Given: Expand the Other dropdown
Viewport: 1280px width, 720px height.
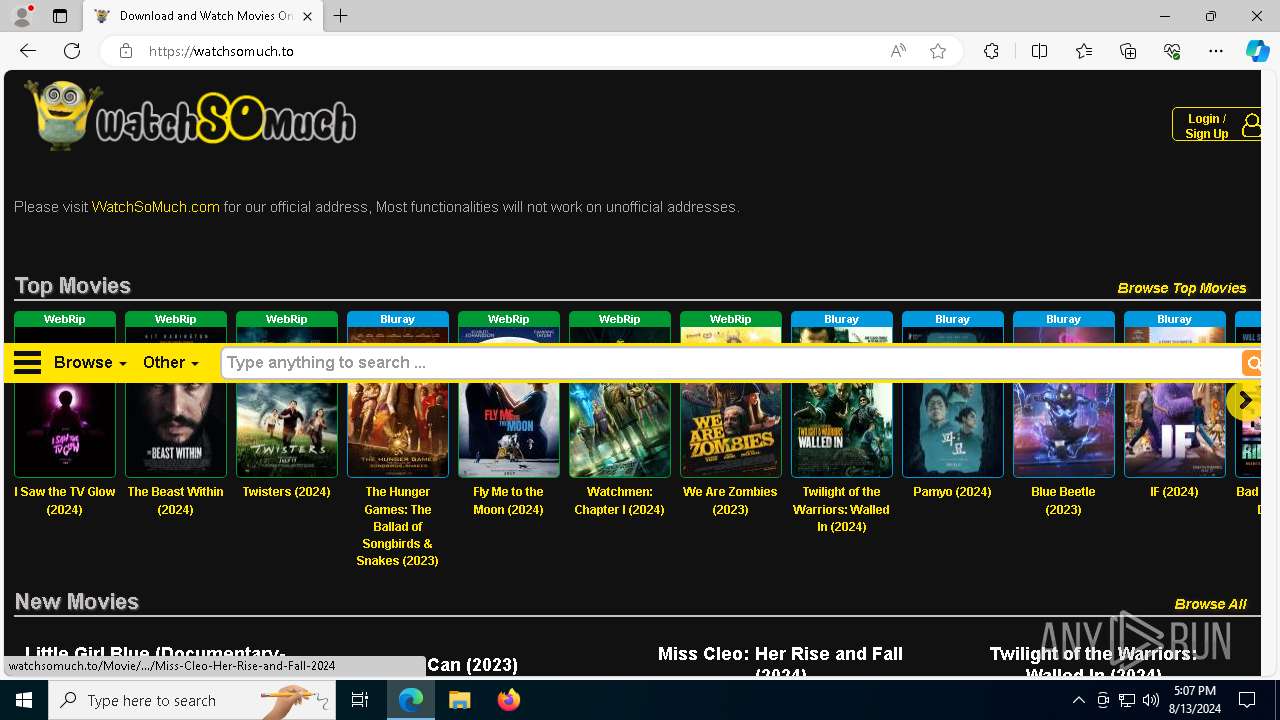Looking at the screenshot, I should point(170,362).
